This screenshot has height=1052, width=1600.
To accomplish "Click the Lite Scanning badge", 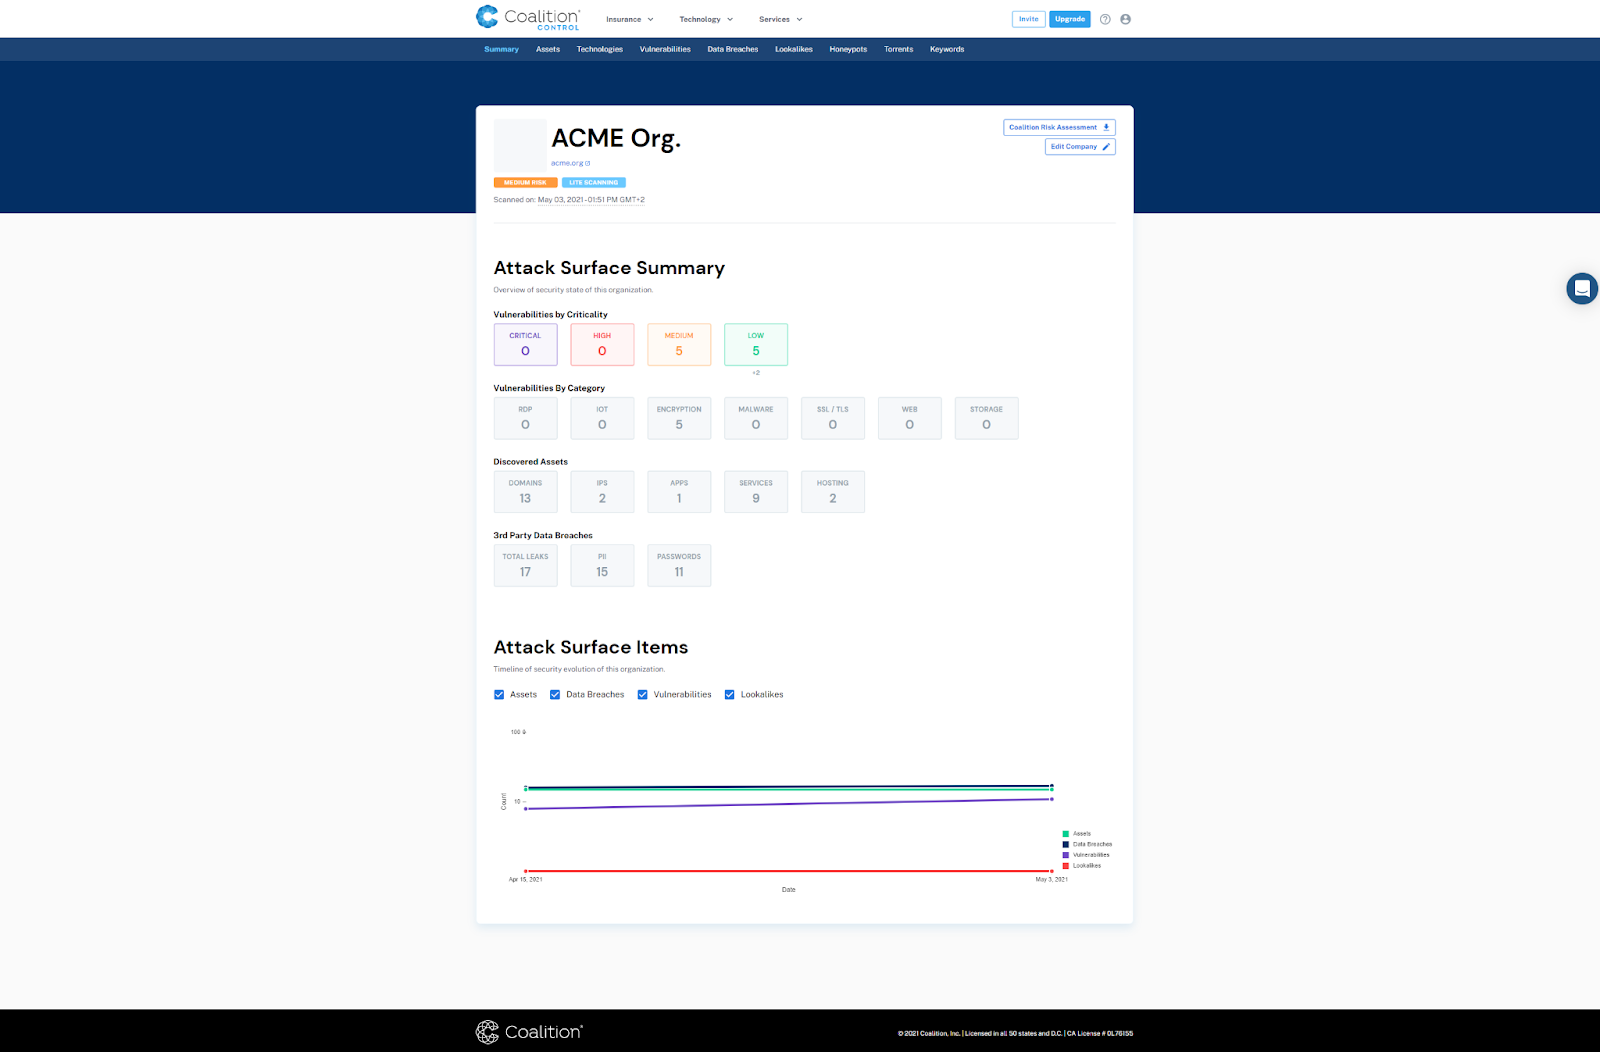I will tap(594, 183).
